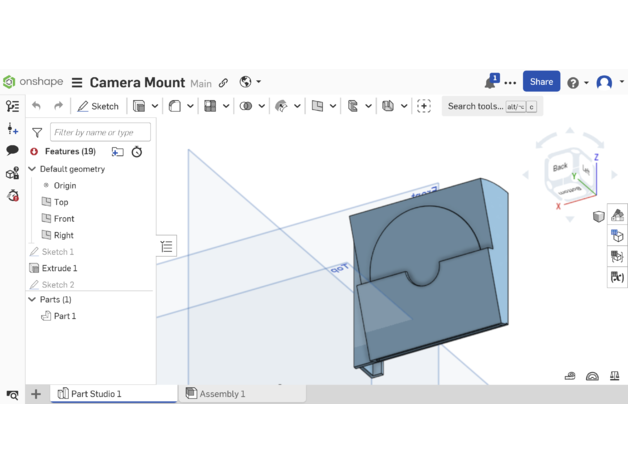Click the Redo arrow in the toolbar
628x472 pixels.
[x=58, y=106]
